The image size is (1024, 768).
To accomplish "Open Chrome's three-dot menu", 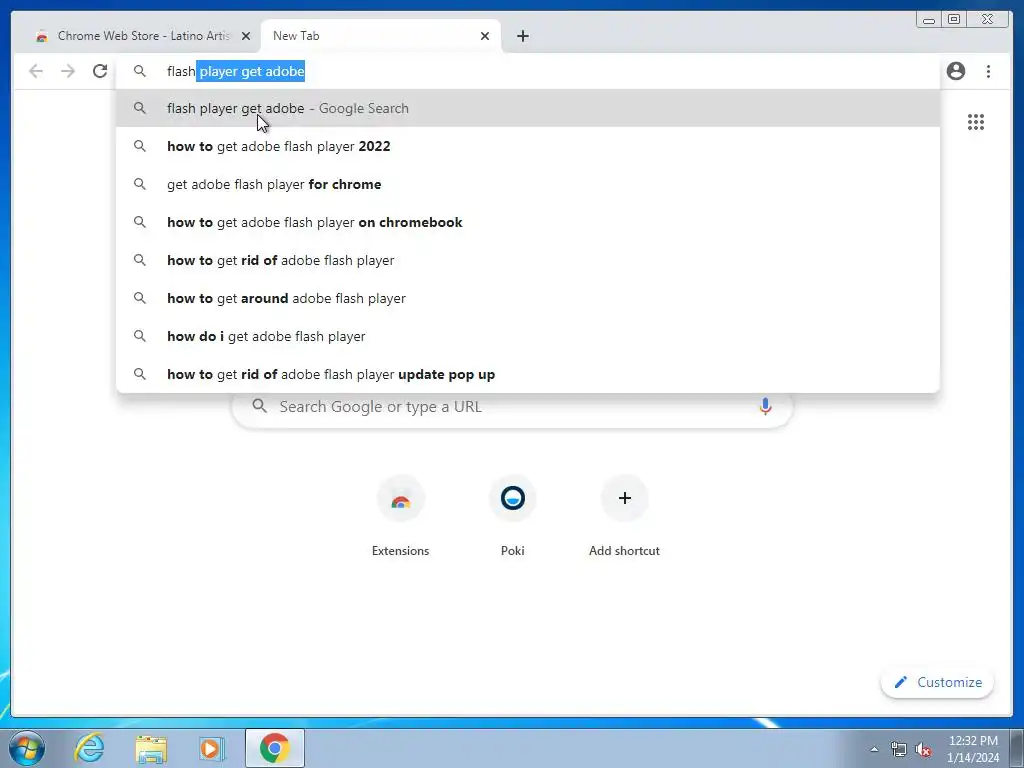I will point(988,71).
